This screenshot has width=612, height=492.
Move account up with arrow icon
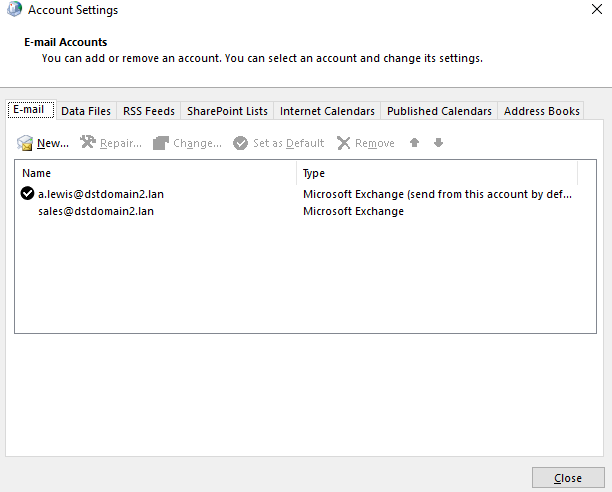(415, 142)
